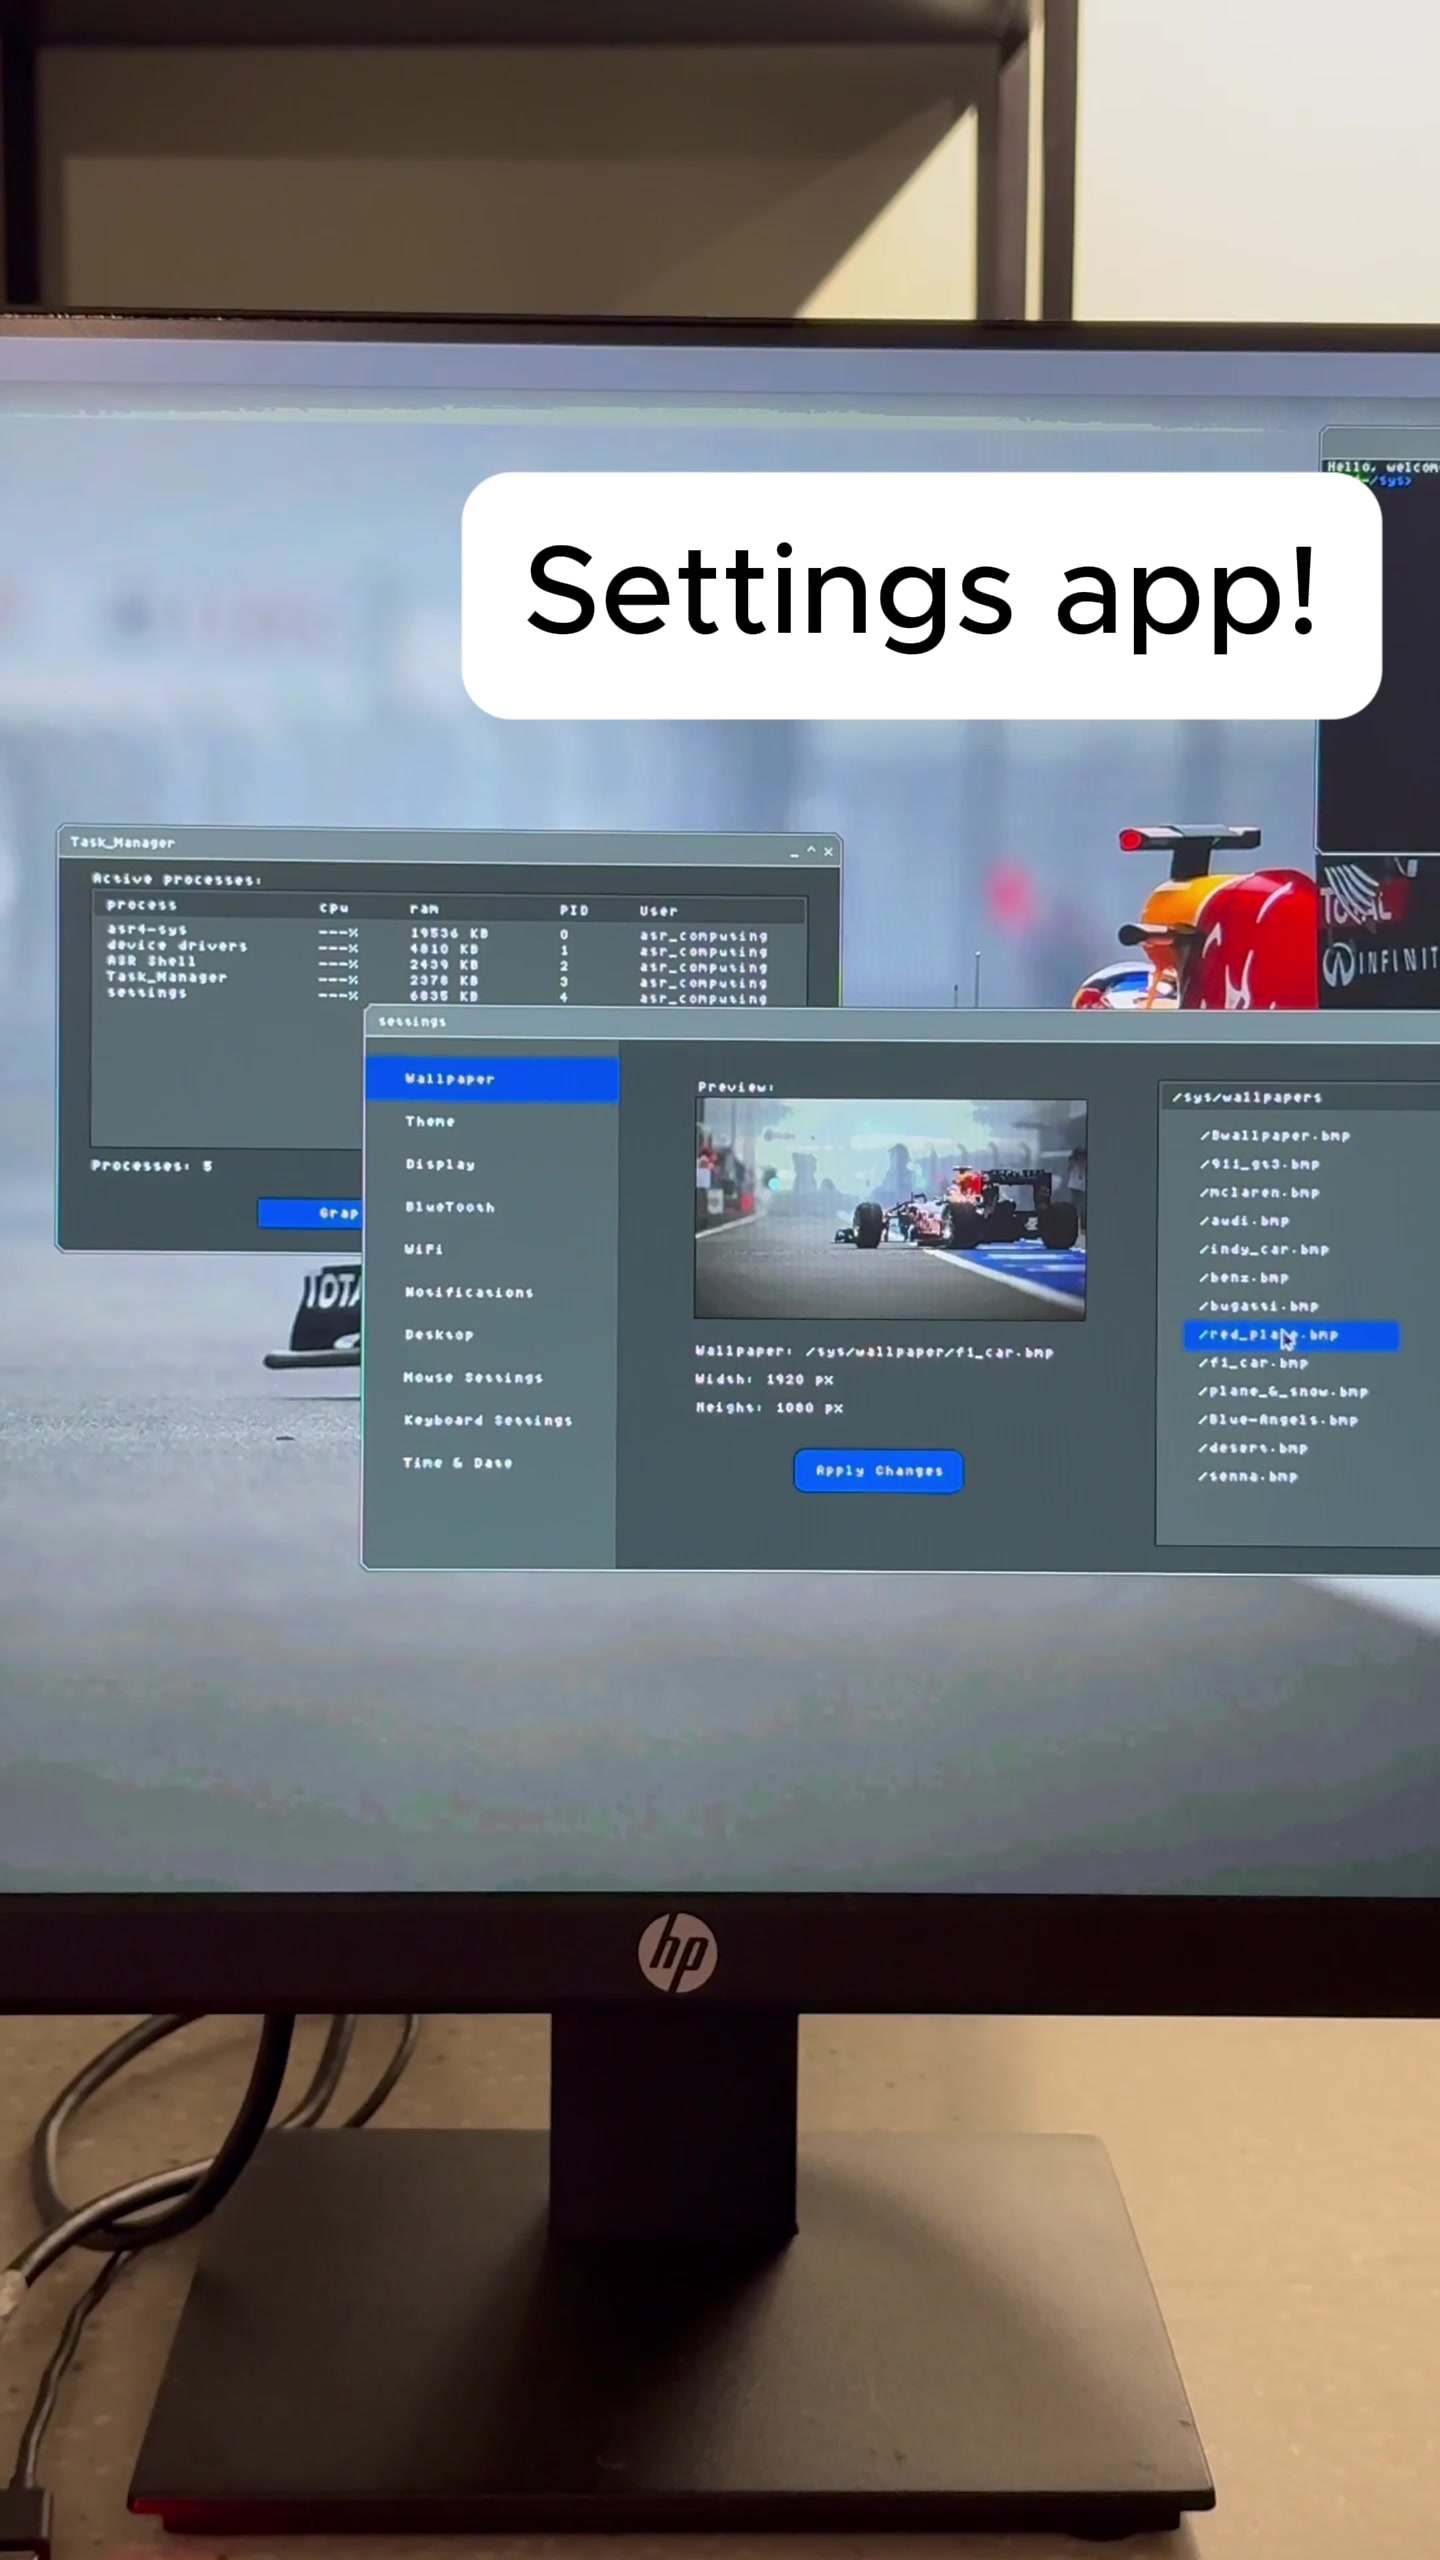Viewport: 1440px width, 2560px height.
Task: Open the Theme settings section
Action: (430, 1122)
